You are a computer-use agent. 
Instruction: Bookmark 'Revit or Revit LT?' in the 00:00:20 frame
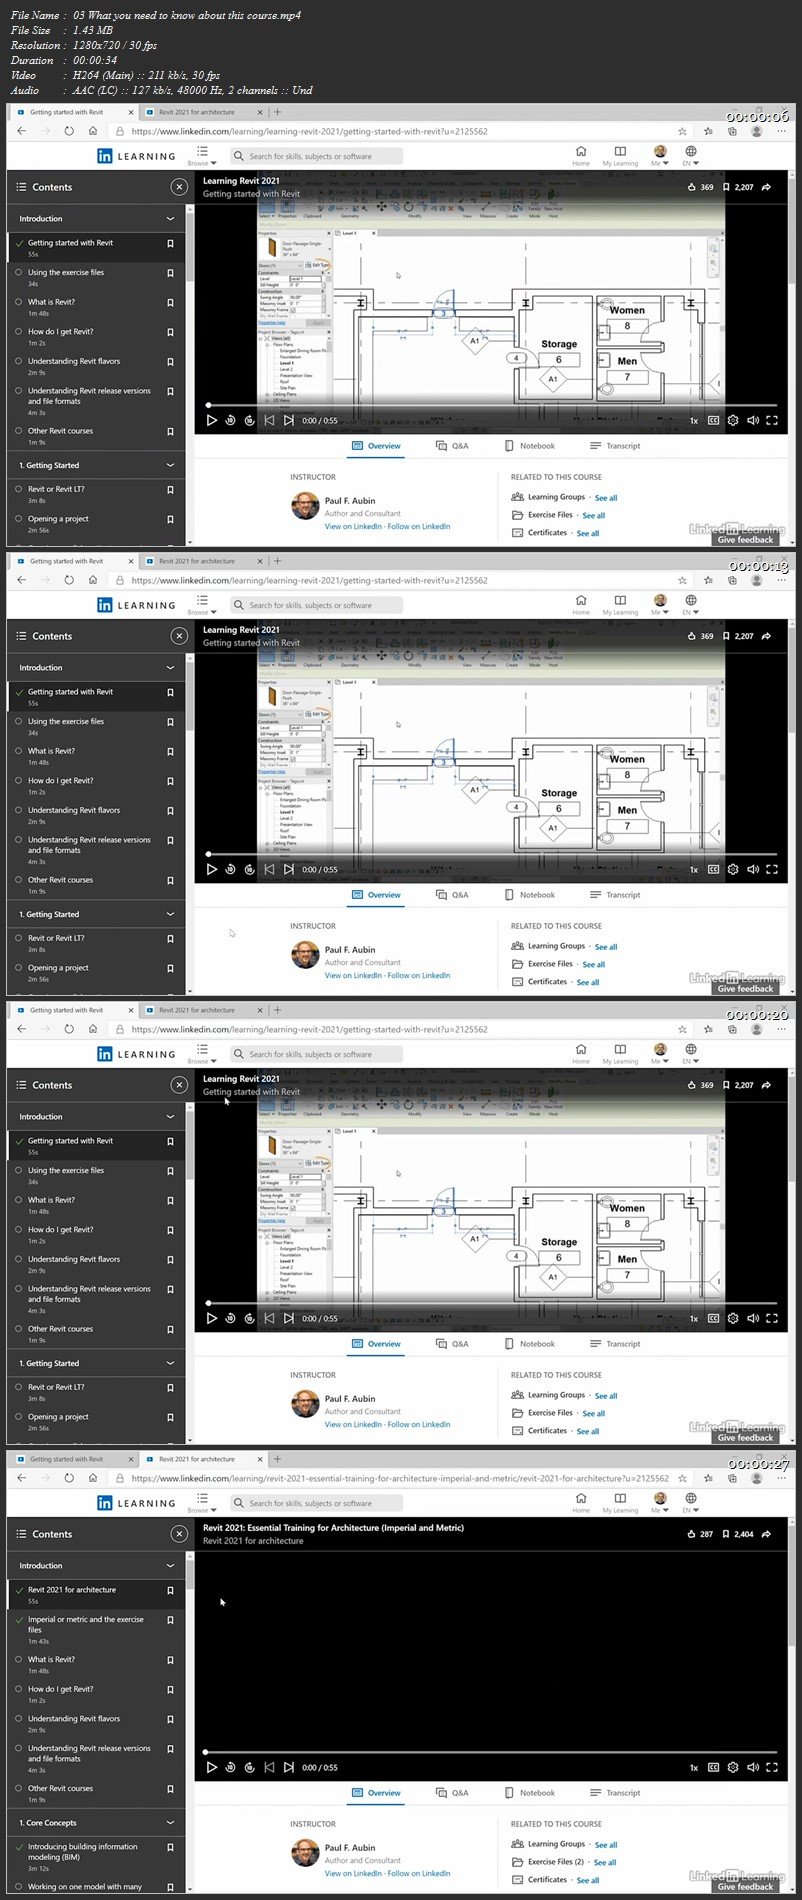tap(170, 1388)
